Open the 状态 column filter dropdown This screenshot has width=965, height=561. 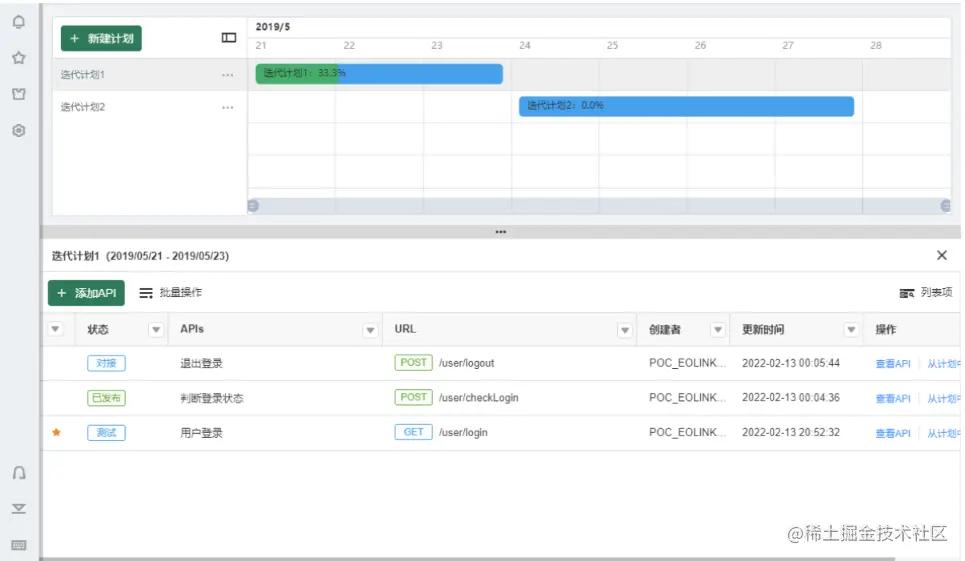click(156, 330)
